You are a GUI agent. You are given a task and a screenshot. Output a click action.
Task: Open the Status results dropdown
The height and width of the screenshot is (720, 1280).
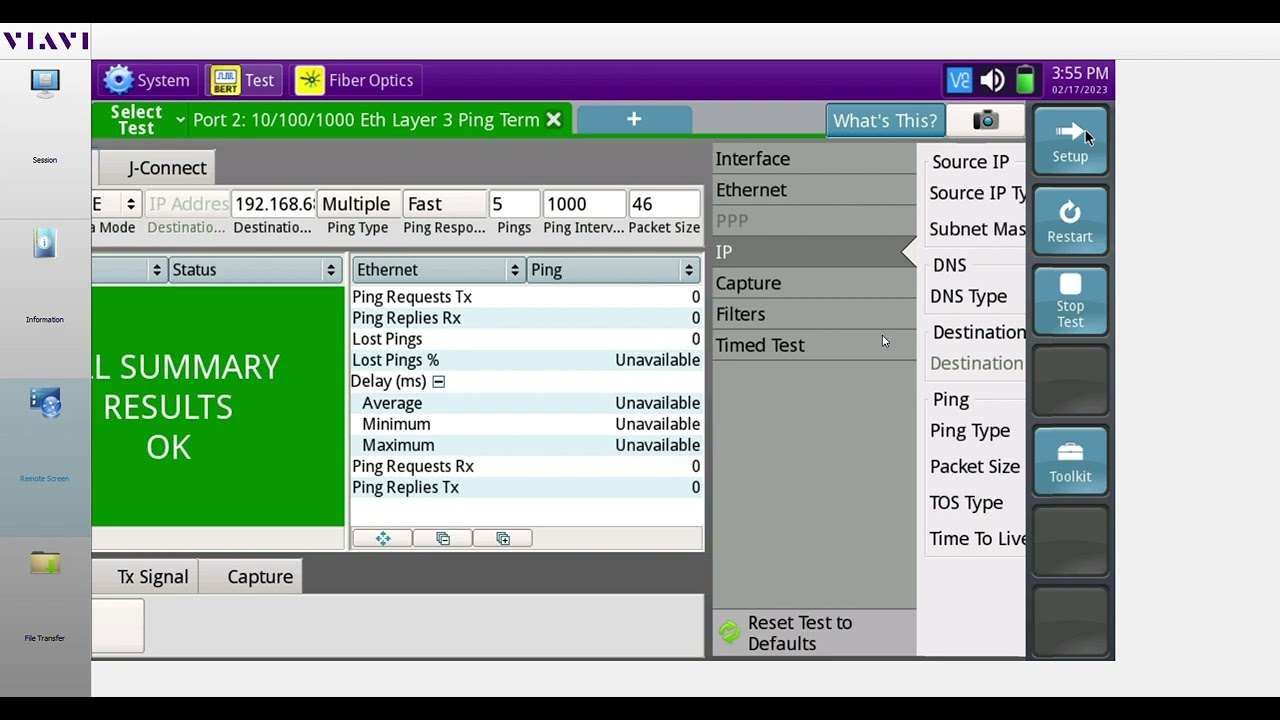tap(255, 270)
